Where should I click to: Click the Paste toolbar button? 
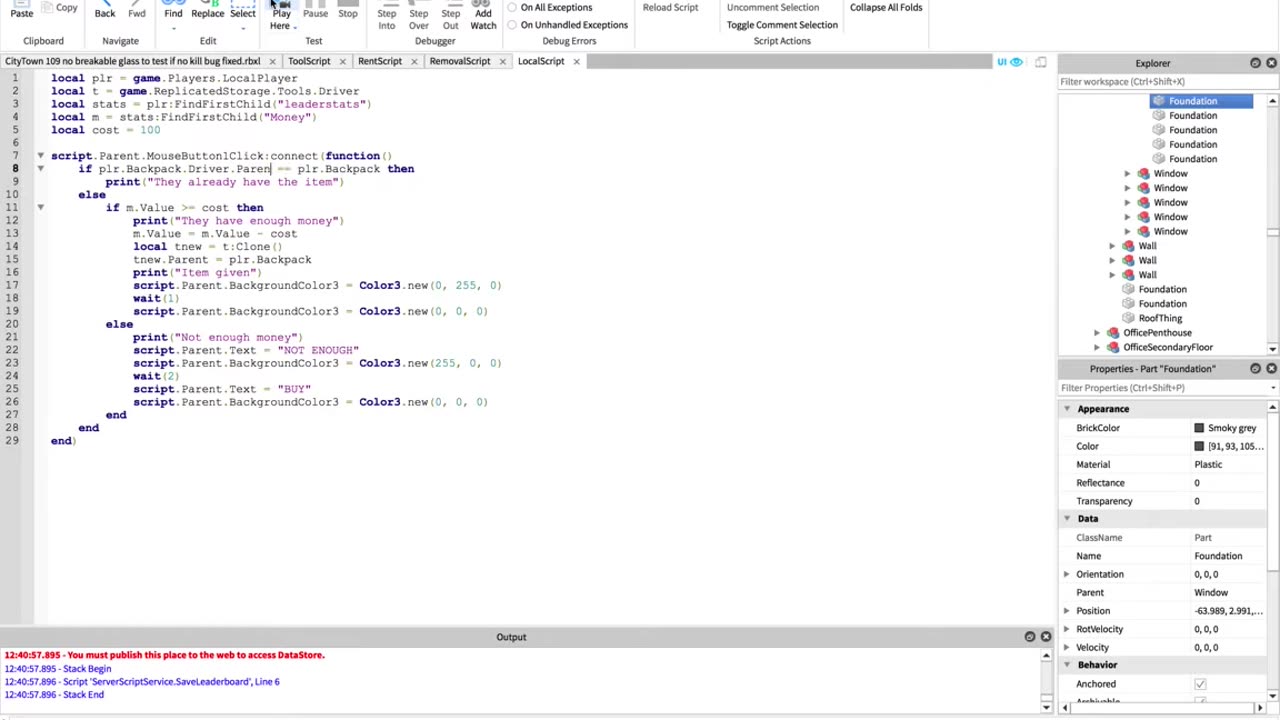pyautogui.click(x=21, y=10)
